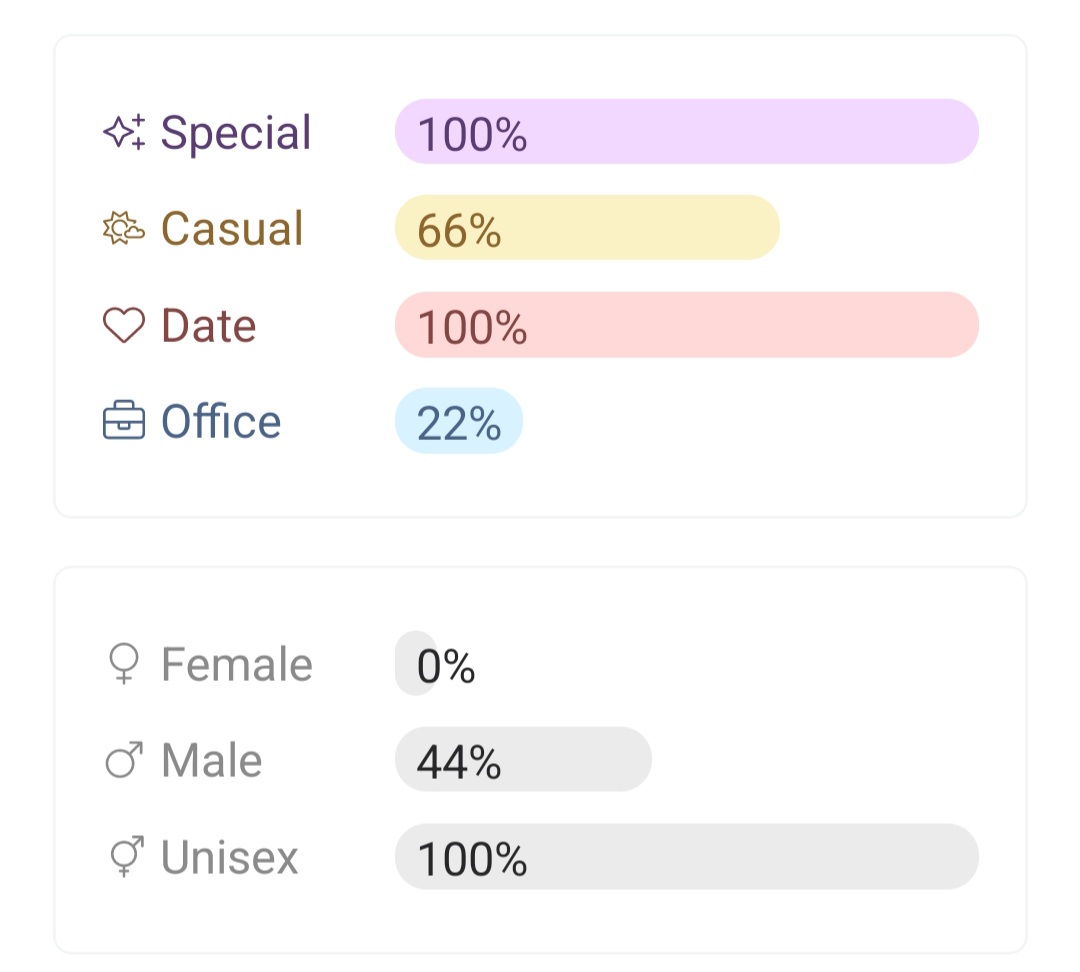Click the sun and cloud Casual icon
Screen dimensions: 1080x972
[124, 229]
